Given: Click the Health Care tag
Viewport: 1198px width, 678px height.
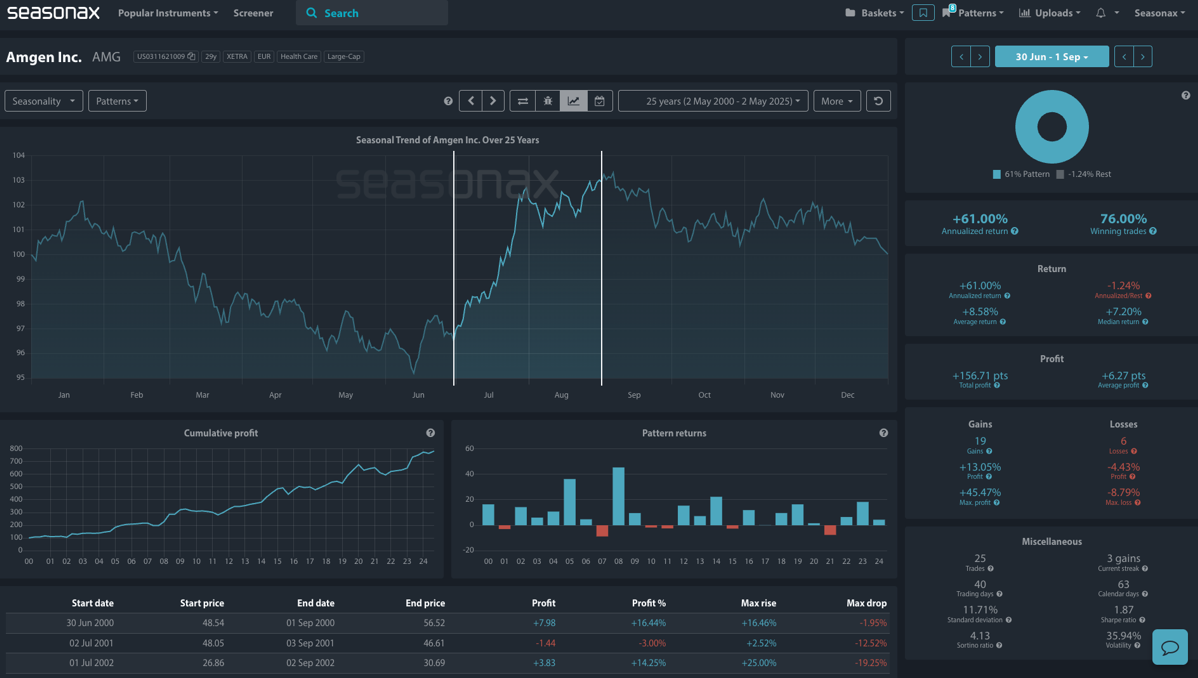Looking at the screenshot, I should [299, 57].
